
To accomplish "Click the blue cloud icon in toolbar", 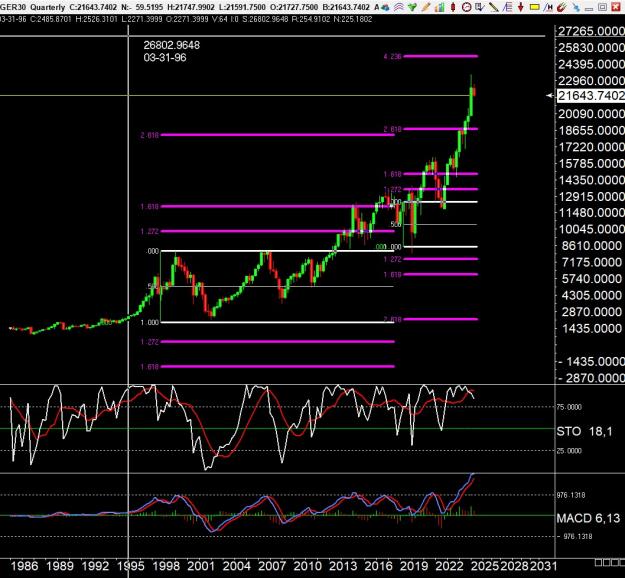I will click(x=385, y=7).
